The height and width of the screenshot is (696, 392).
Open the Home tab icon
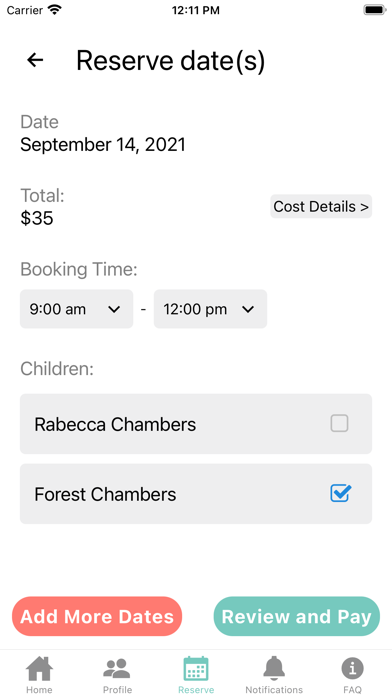click(x=39, y=668)
